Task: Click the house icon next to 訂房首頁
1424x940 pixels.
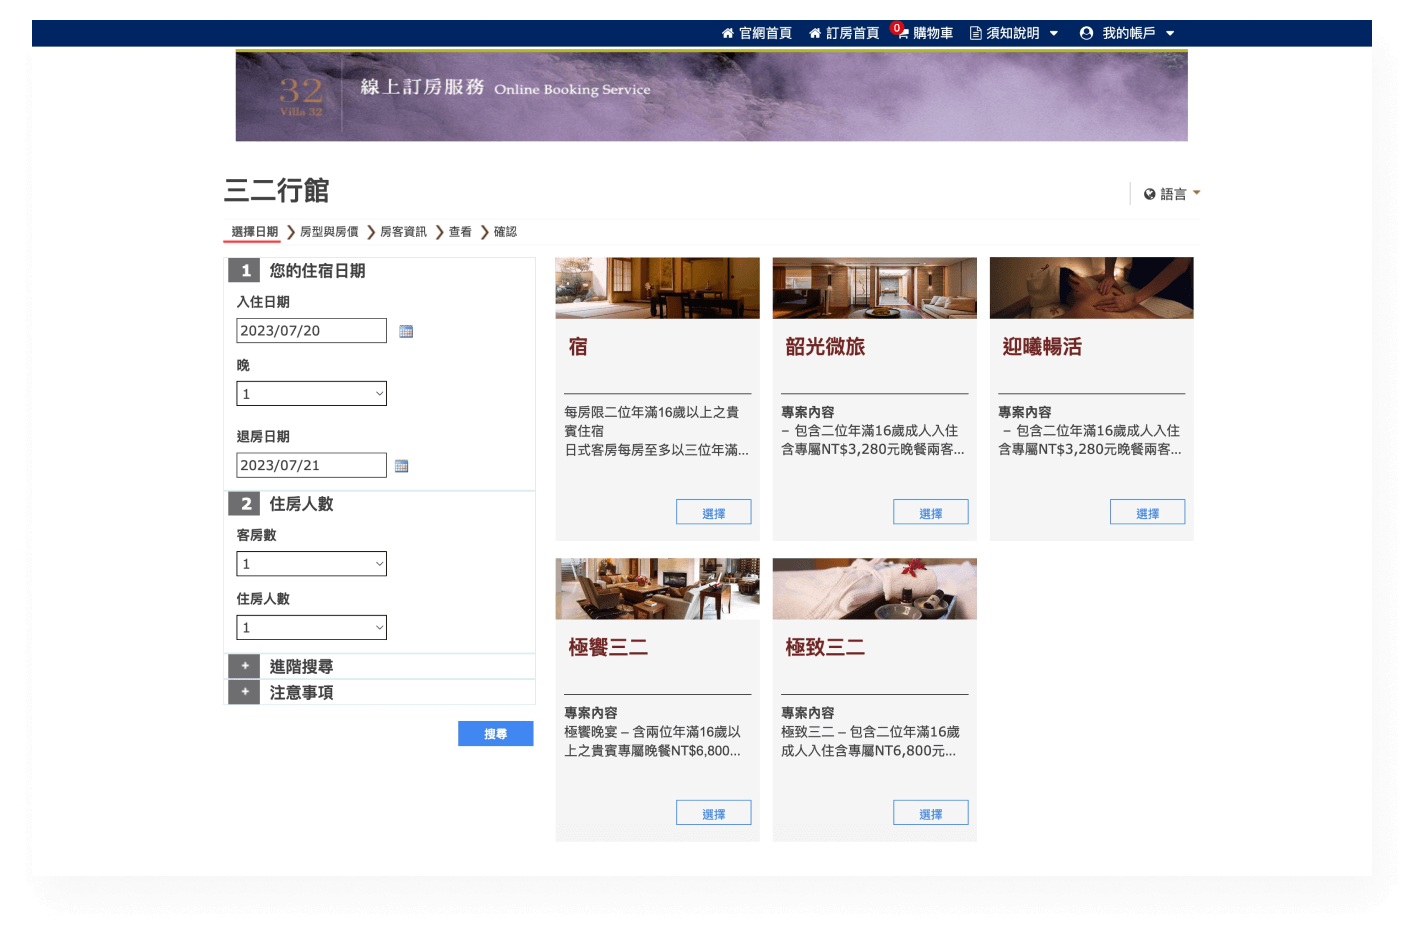Action: (815, 32)
